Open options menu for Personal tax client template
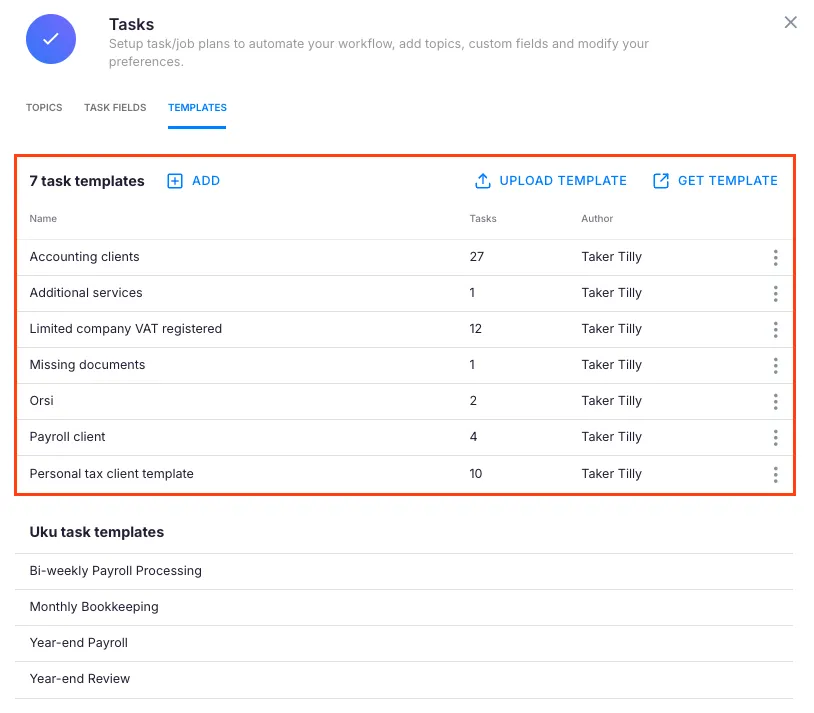 pos(775,475)
